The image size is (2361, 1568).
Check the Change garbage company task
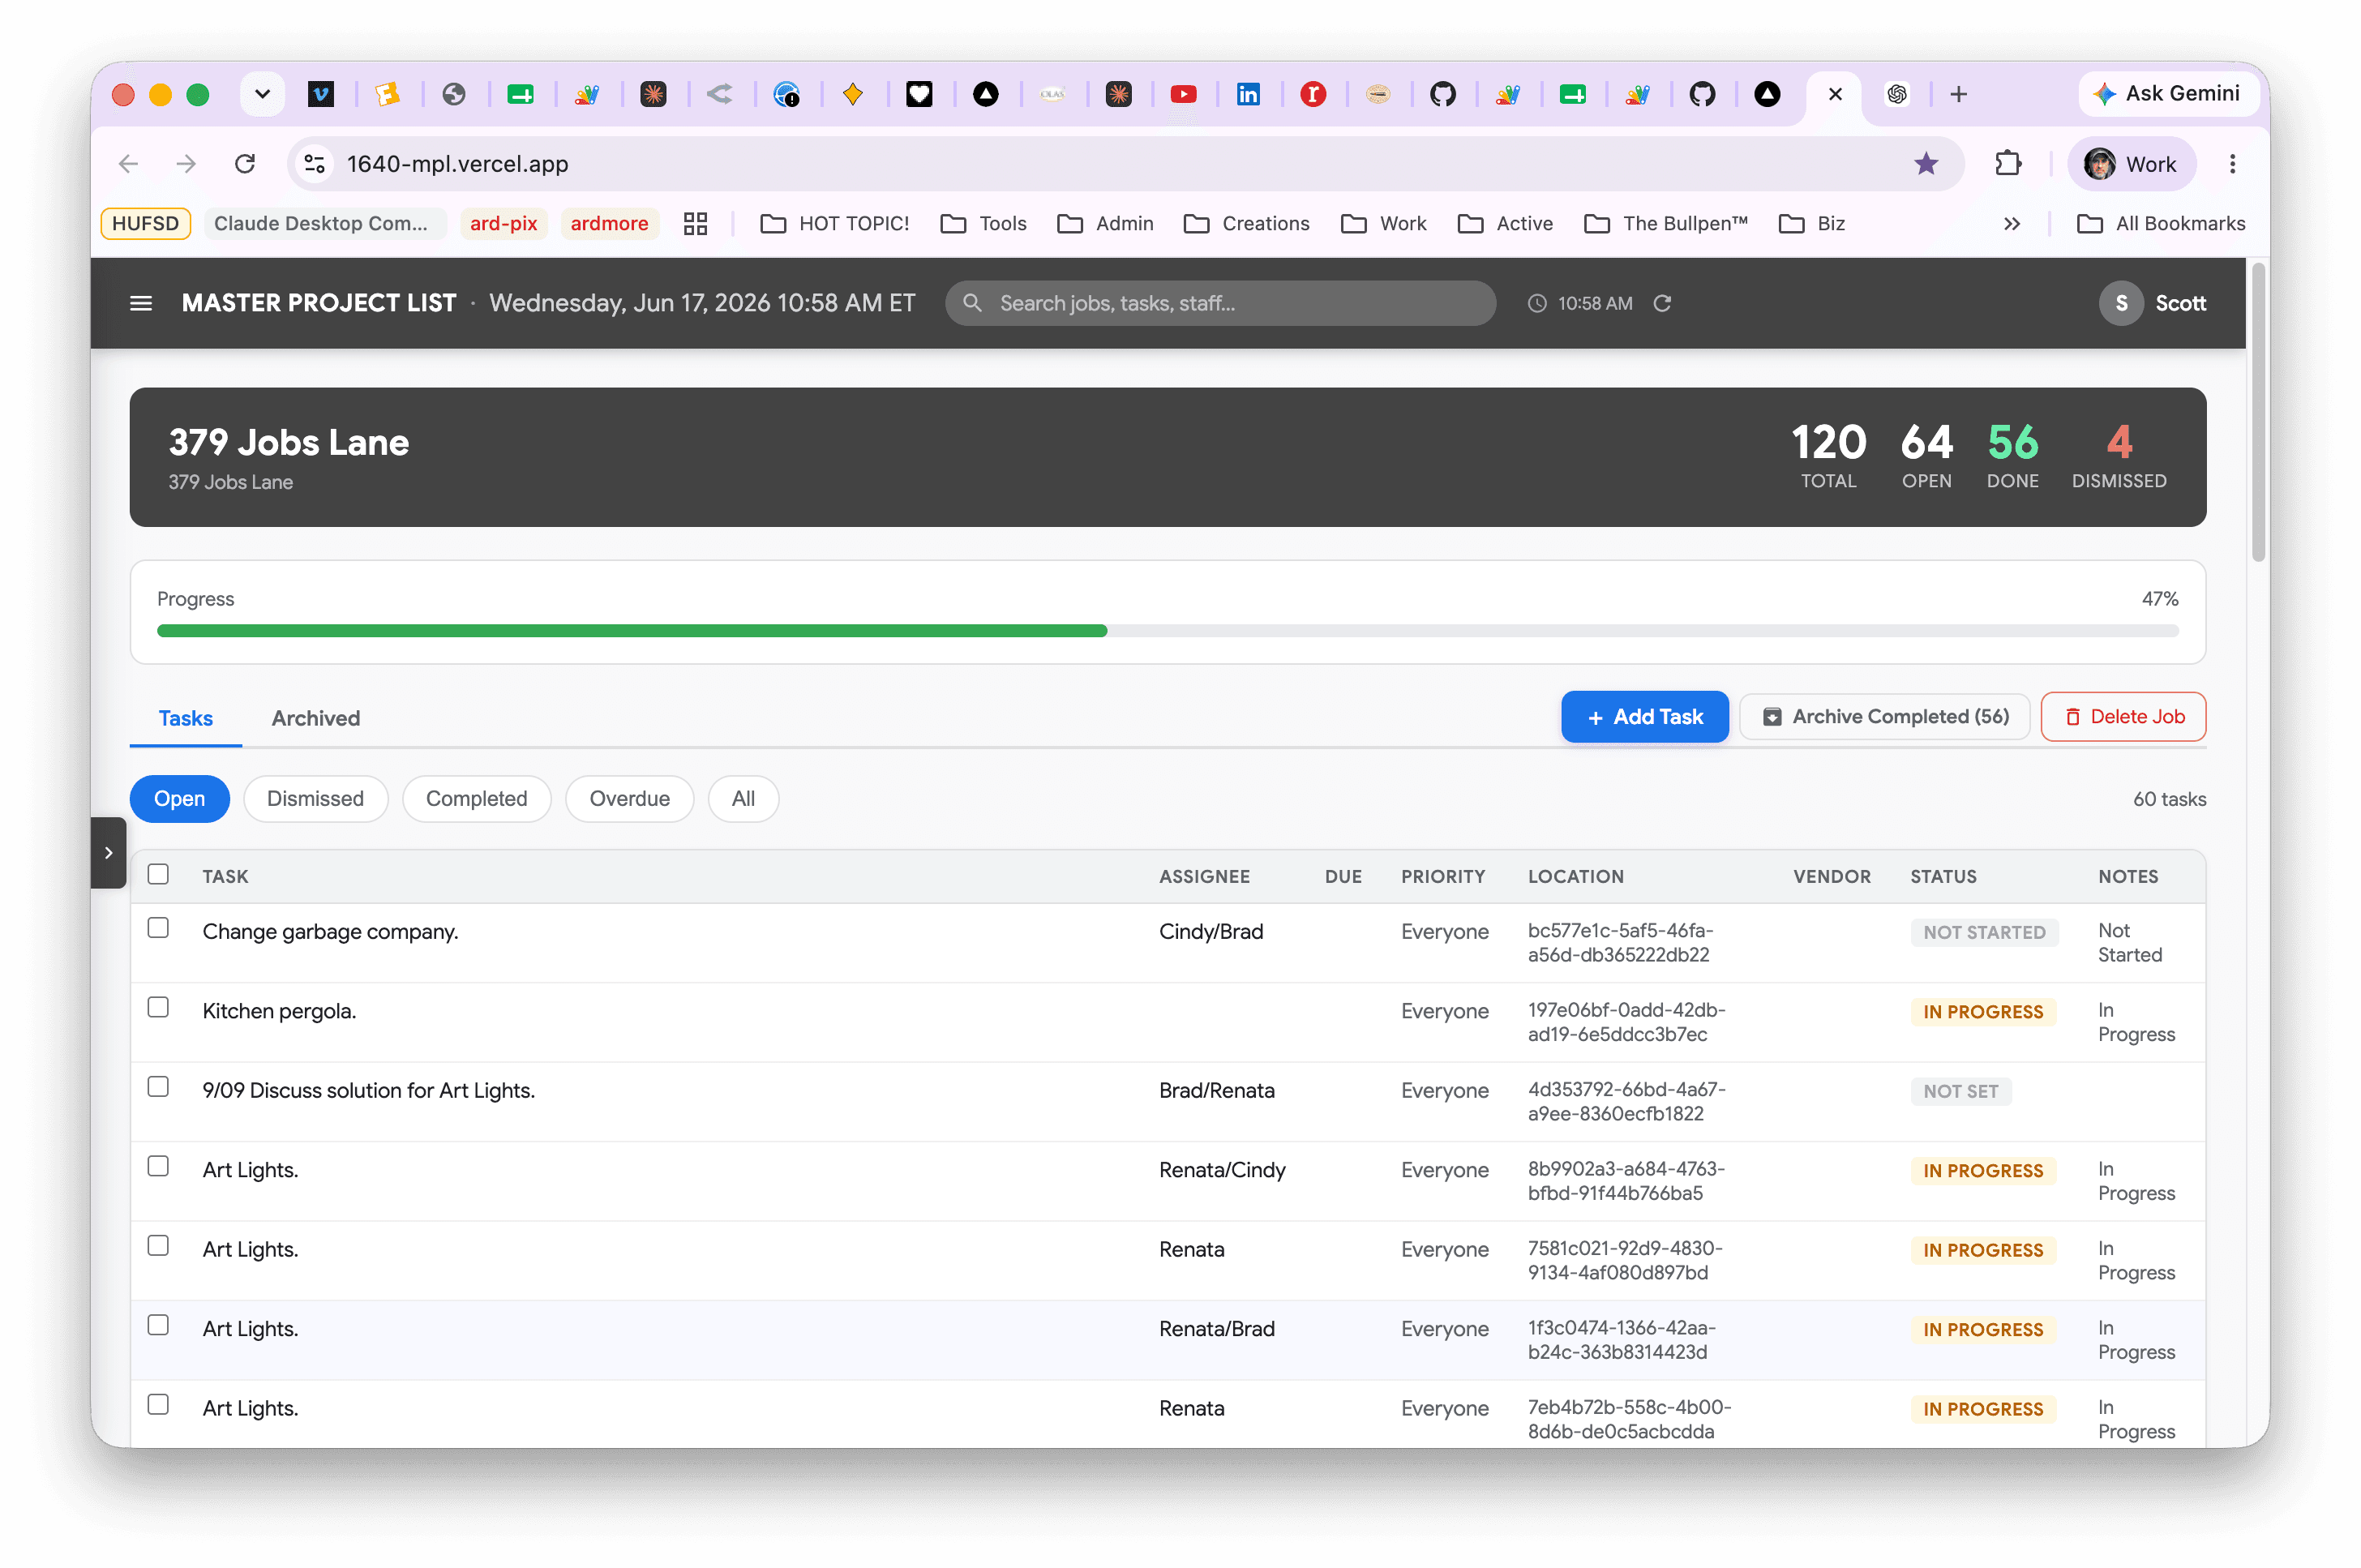pyautogui.click(x=158, y=928)
